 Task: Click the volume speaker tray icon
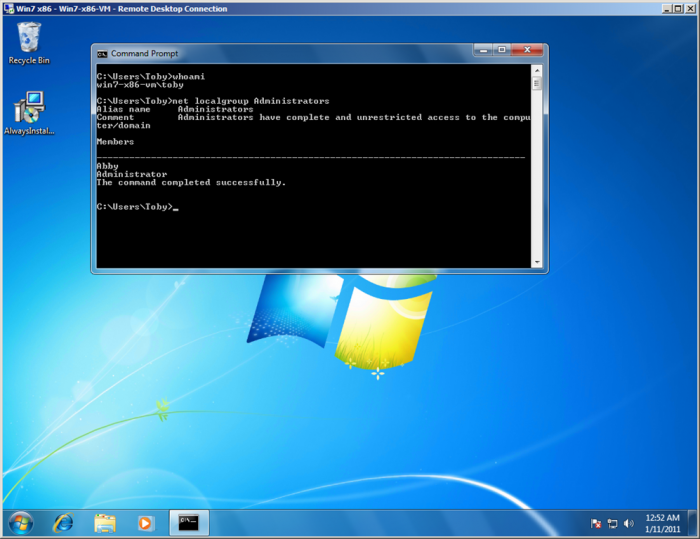[629, 523]
